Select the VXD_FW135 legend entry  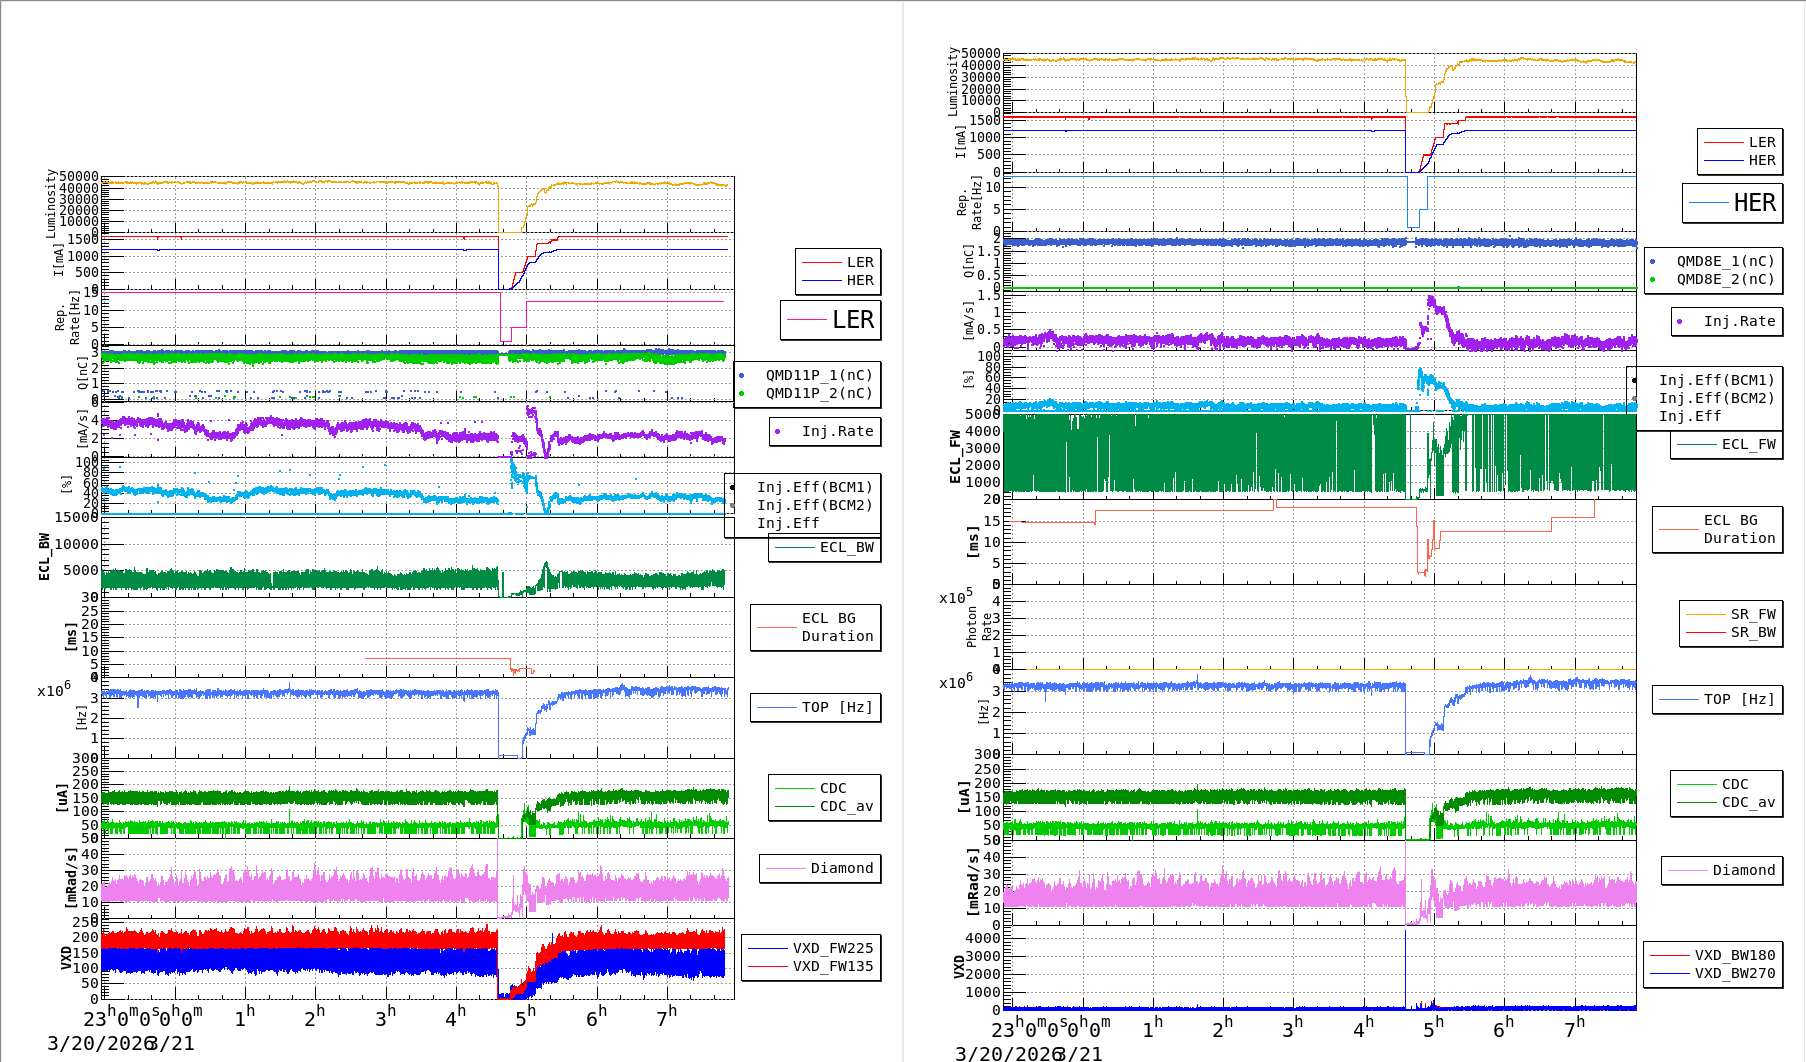click(832, 966)
